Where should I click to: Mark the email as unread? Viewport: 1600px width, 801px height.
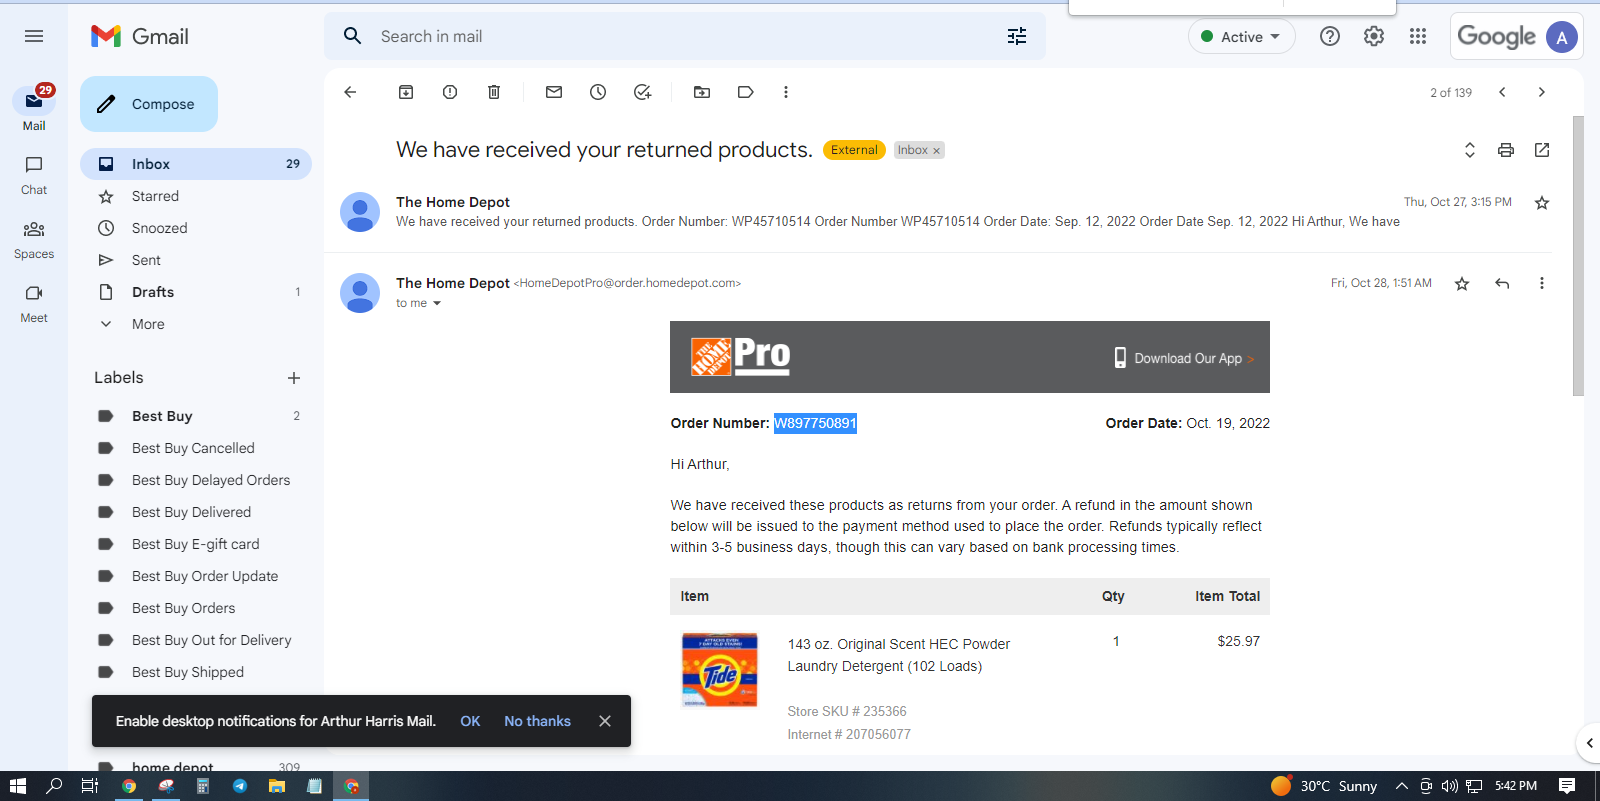click(554, 92)
